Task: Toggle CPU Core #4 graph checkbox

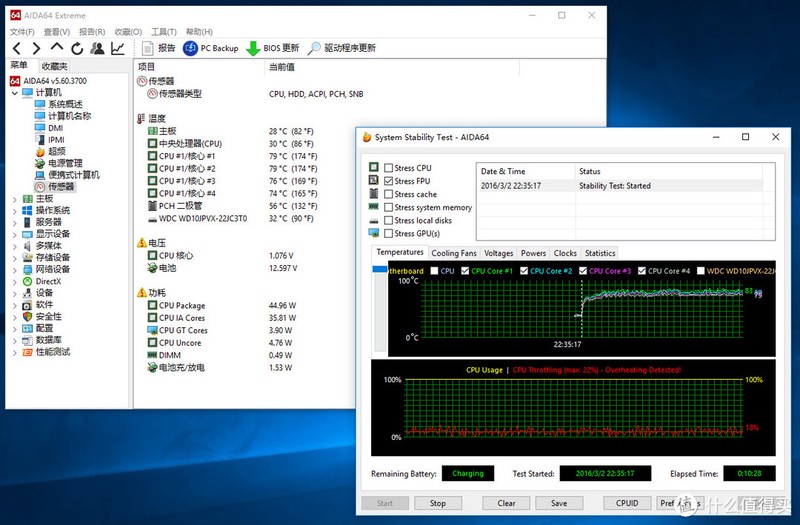Action: click(x=642, y=271)
